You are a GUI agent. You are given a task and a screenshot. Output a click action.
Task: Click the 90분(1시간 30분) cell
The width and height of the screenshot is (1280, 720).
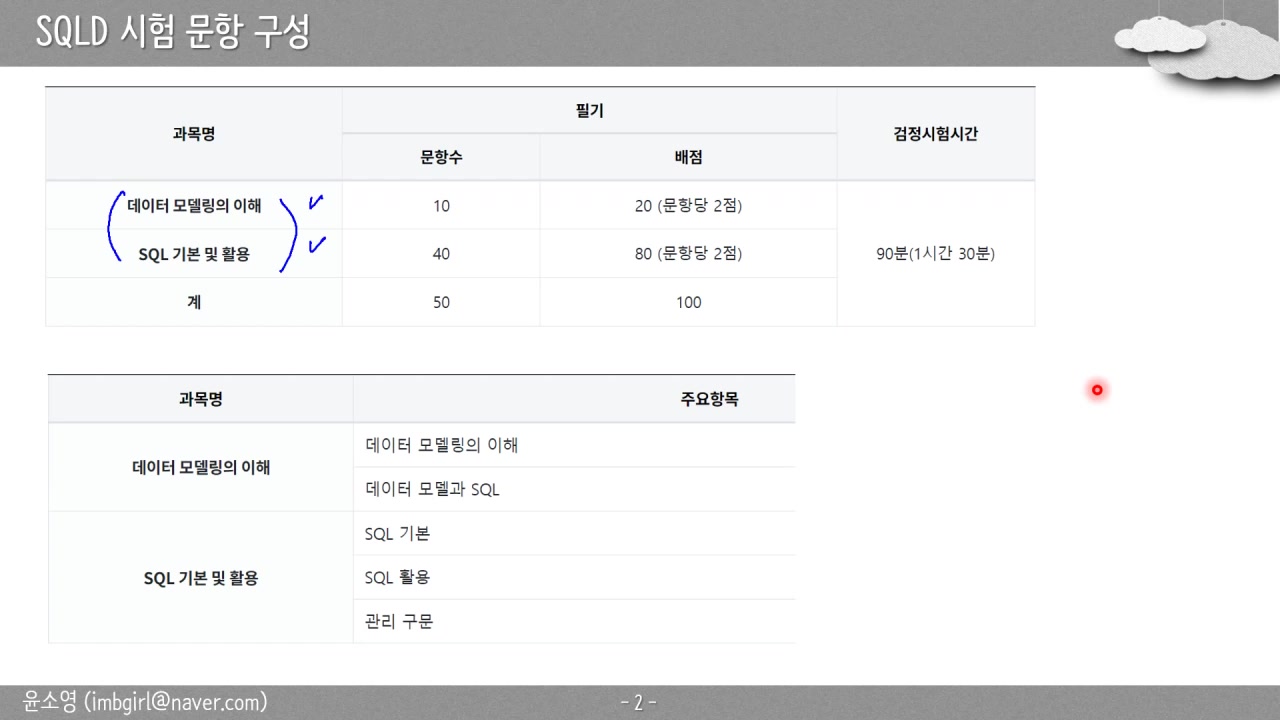935,253
